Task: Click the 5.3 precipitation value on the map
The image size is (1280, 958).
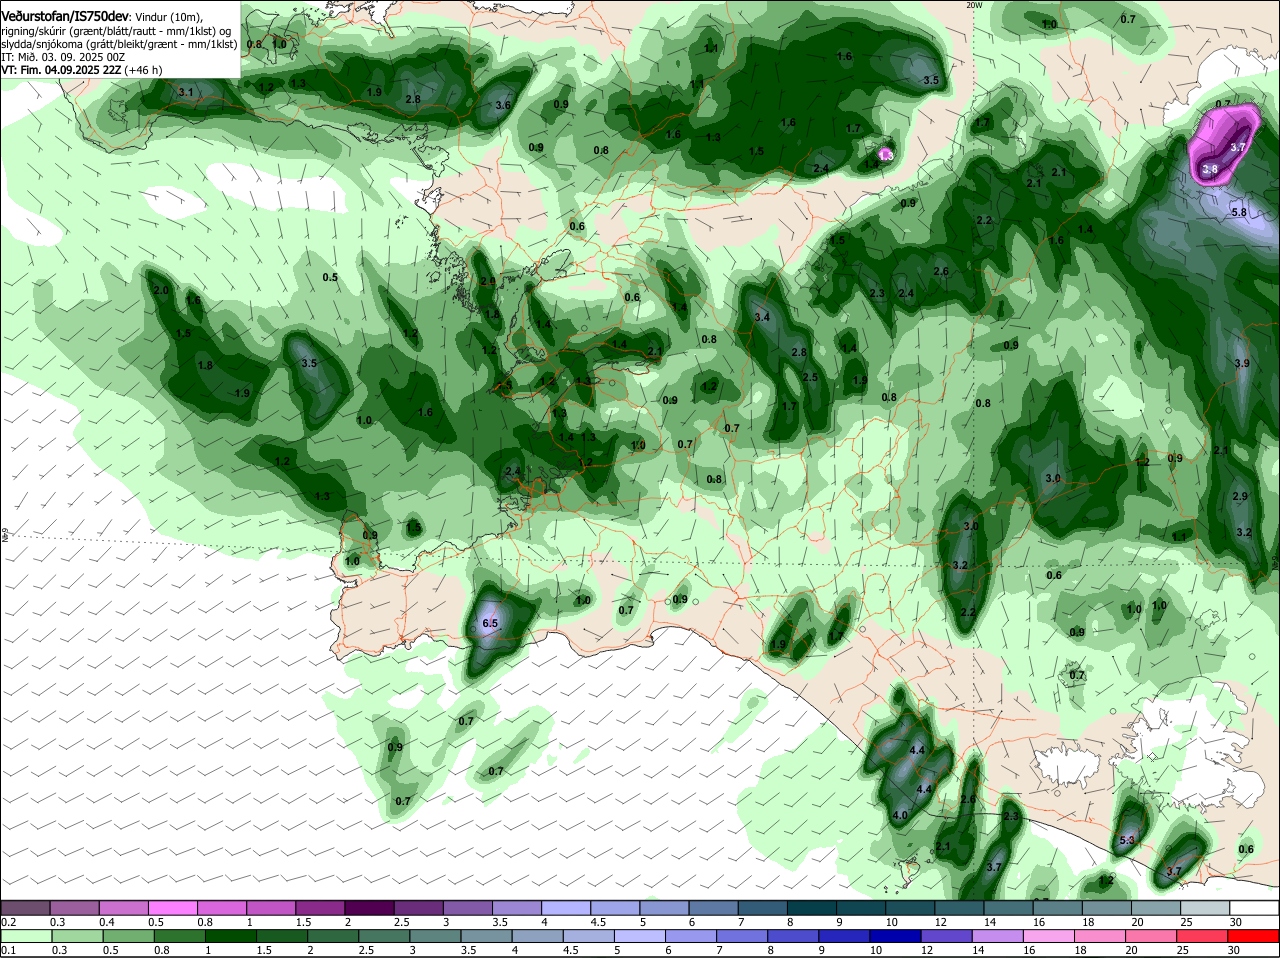Action: coord(1128,840)
